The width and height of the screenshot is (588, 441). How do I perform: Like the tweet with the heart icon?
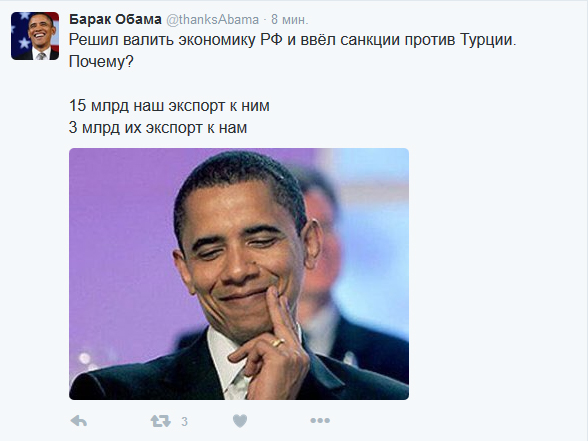(240, 421)
